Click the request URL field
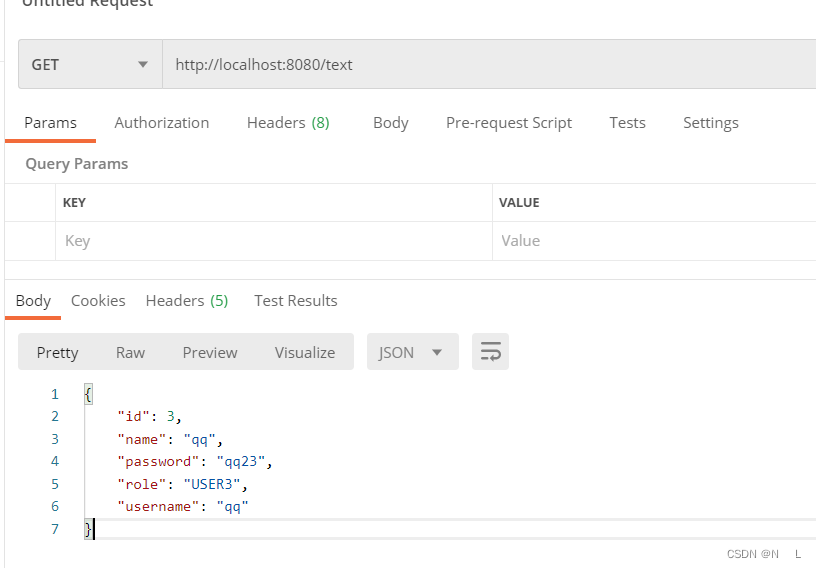 point(489,65)
